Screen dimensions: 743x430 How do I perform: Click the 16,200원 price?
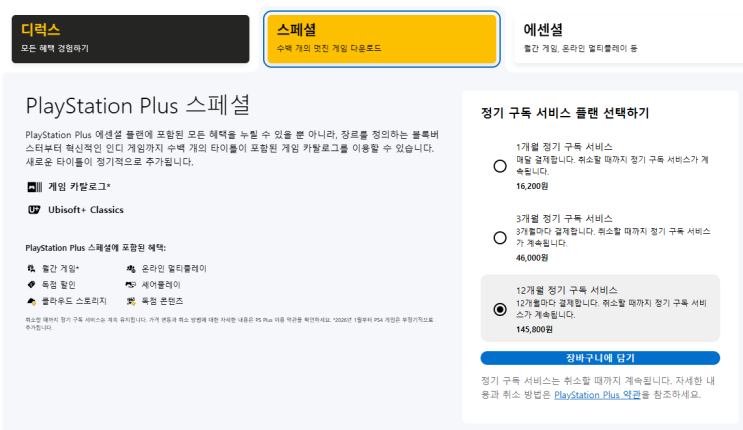532,186
